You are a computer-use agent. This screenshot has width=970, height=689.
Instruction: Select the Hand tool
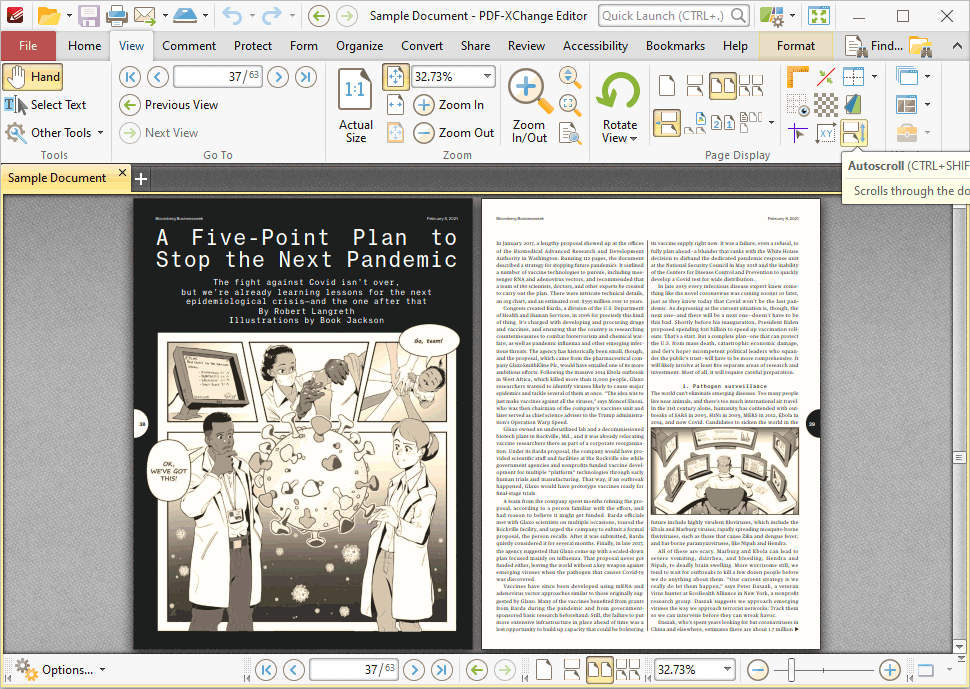(x=33, y=77)
